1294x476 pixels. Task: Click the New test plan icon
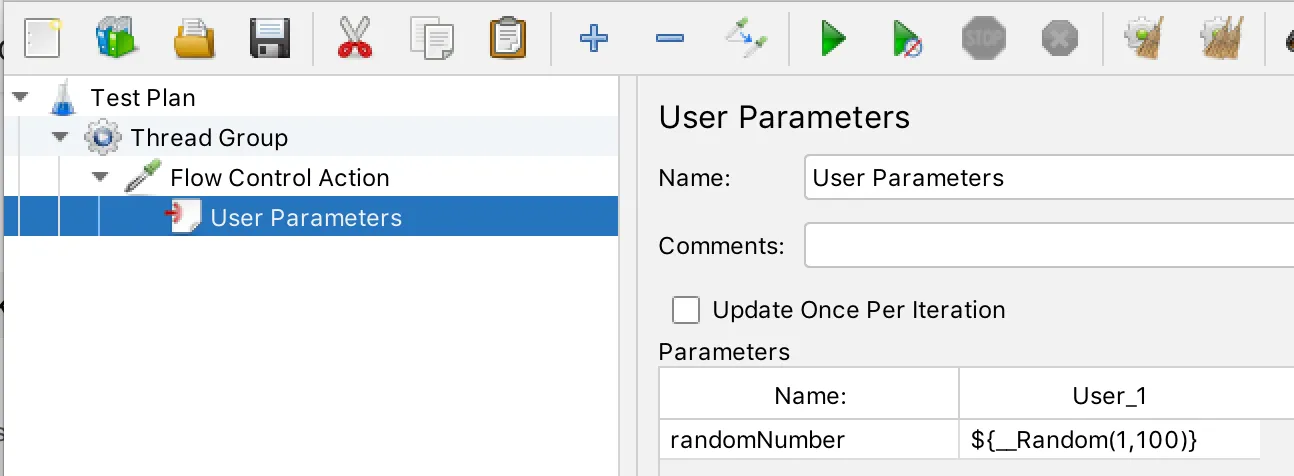click(x=41, y=39)
